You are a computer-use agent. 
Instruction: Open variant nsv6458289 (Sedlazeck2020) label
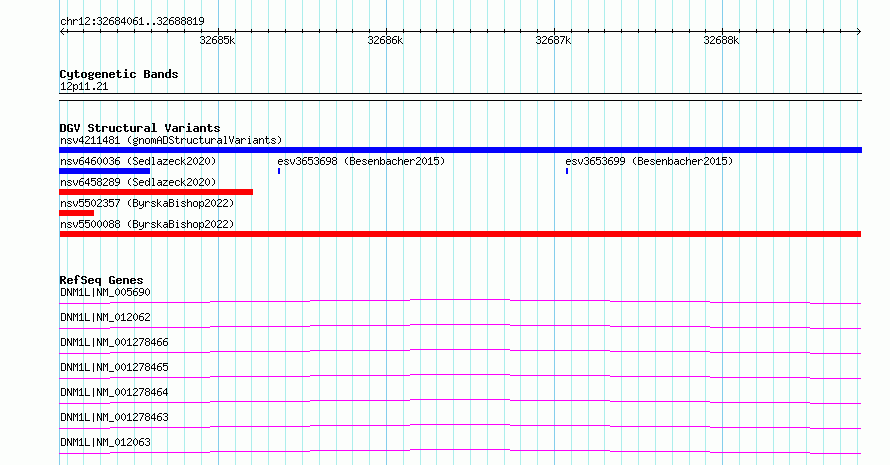(138, 182)
